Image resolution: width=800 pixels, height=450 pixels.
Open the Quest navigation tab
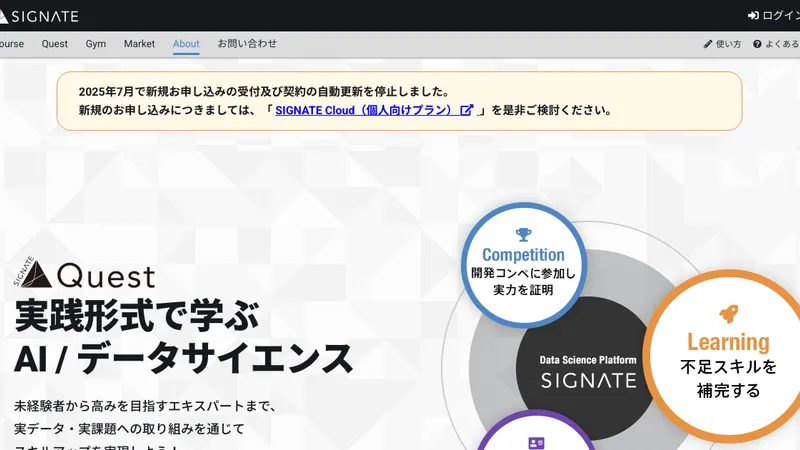(x=55, y=44)
